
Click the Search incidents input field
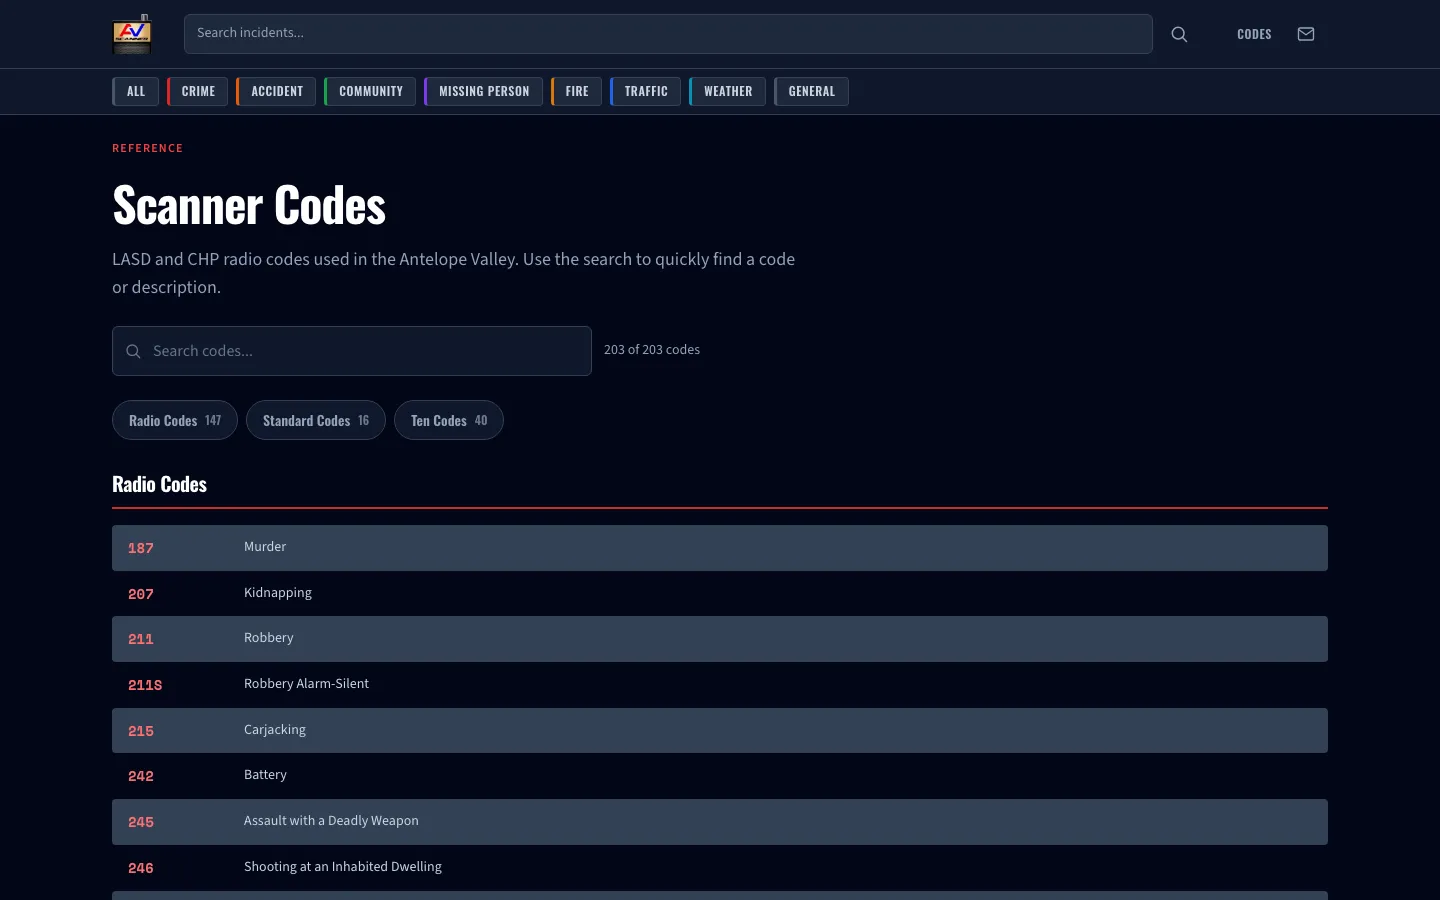[668, 33]
